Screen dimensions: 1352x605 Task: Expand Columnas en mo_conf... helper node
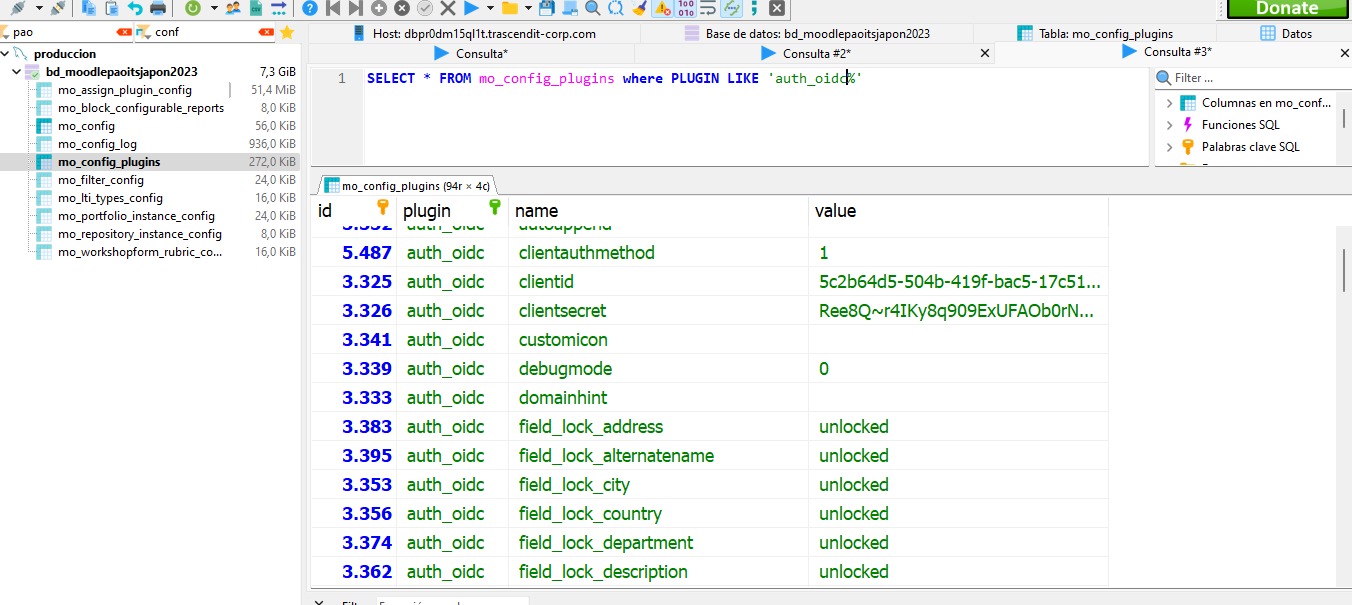click(x=1169, y=103)
